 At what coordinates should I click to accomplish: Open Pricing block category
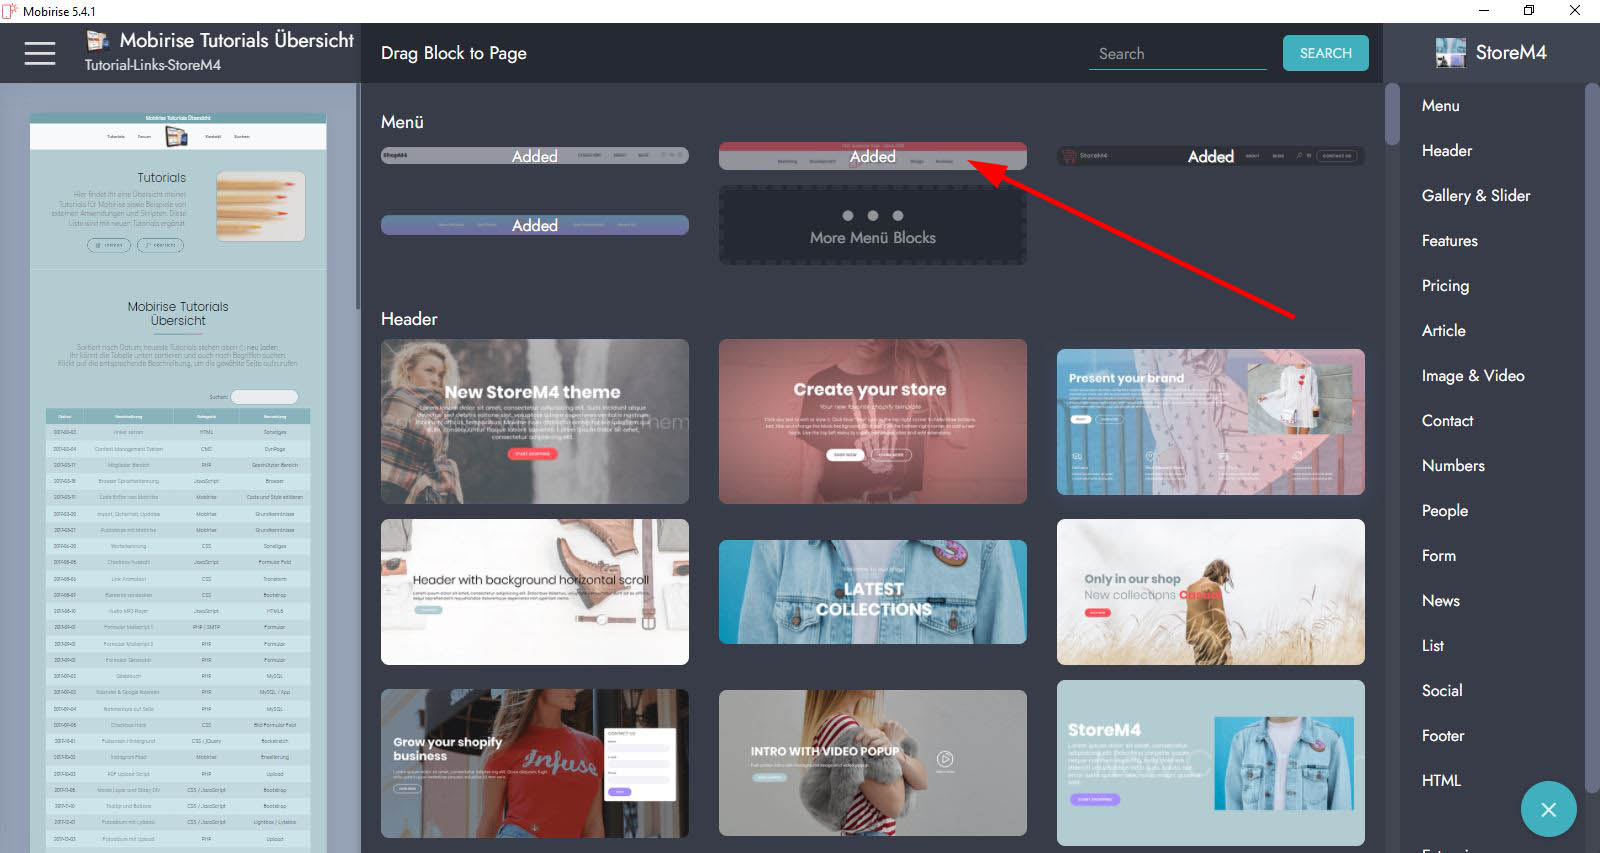tap(1445, 286)
